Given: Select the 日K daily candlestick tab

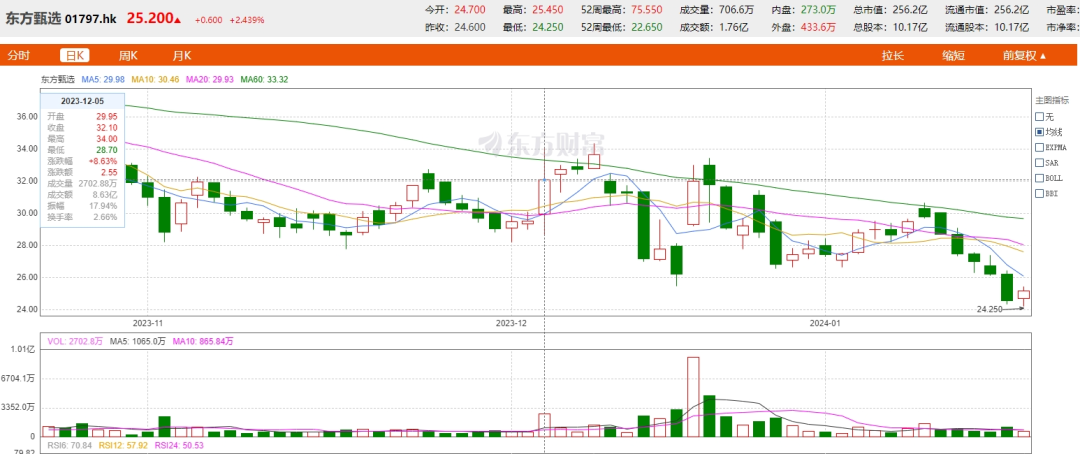Looking at the screenshot, I should click(74, 56).
